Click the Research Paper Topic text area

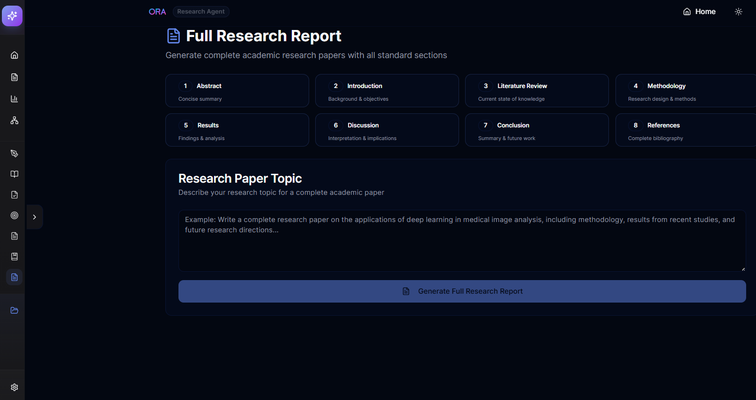click(462, 240)
